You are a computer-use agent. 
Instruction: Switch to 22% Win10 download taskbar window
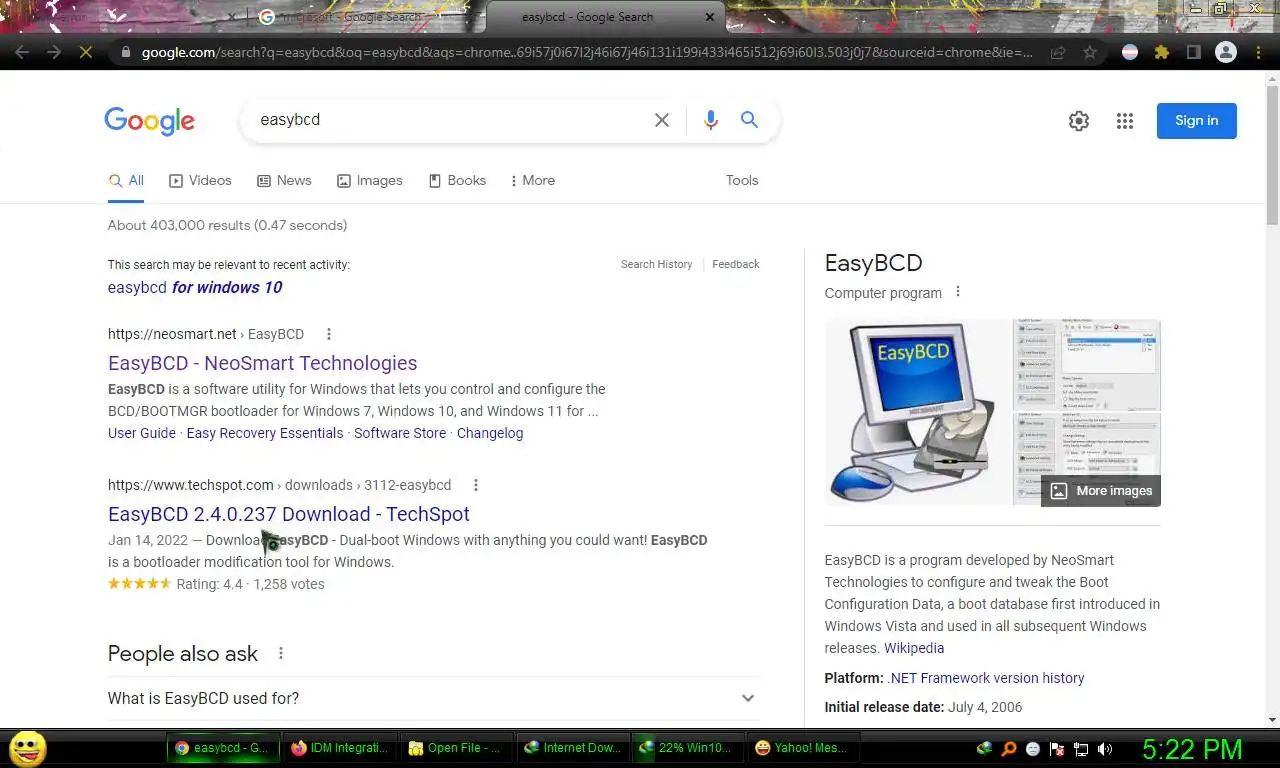point(688,748)
